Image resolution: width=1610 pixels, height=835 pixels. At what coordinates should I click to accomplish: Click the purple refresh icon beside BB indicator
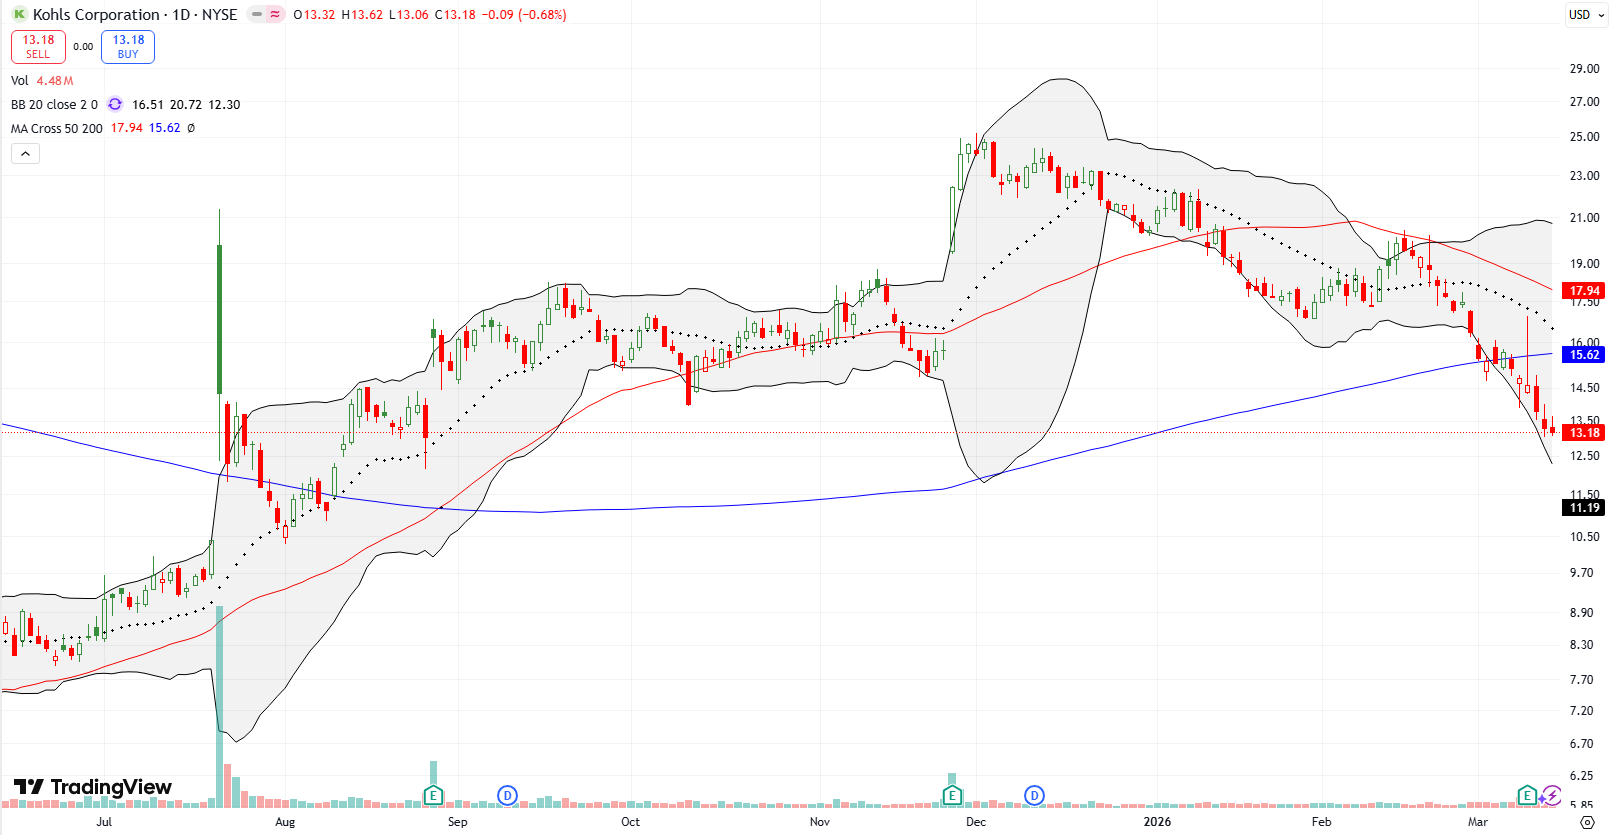coord(115,104)
